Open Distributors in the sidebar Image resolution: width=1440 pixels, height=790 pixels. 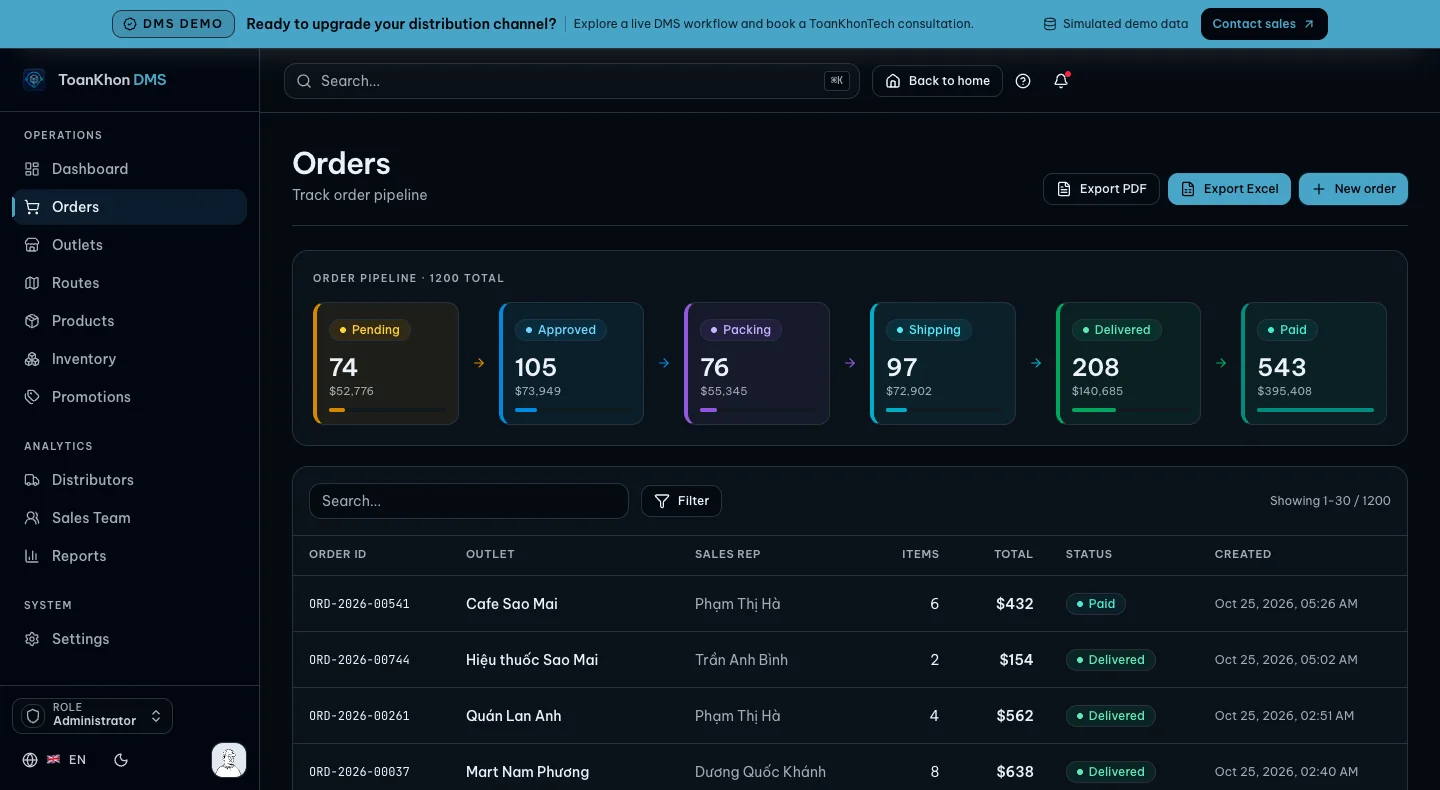click(129, 480)
